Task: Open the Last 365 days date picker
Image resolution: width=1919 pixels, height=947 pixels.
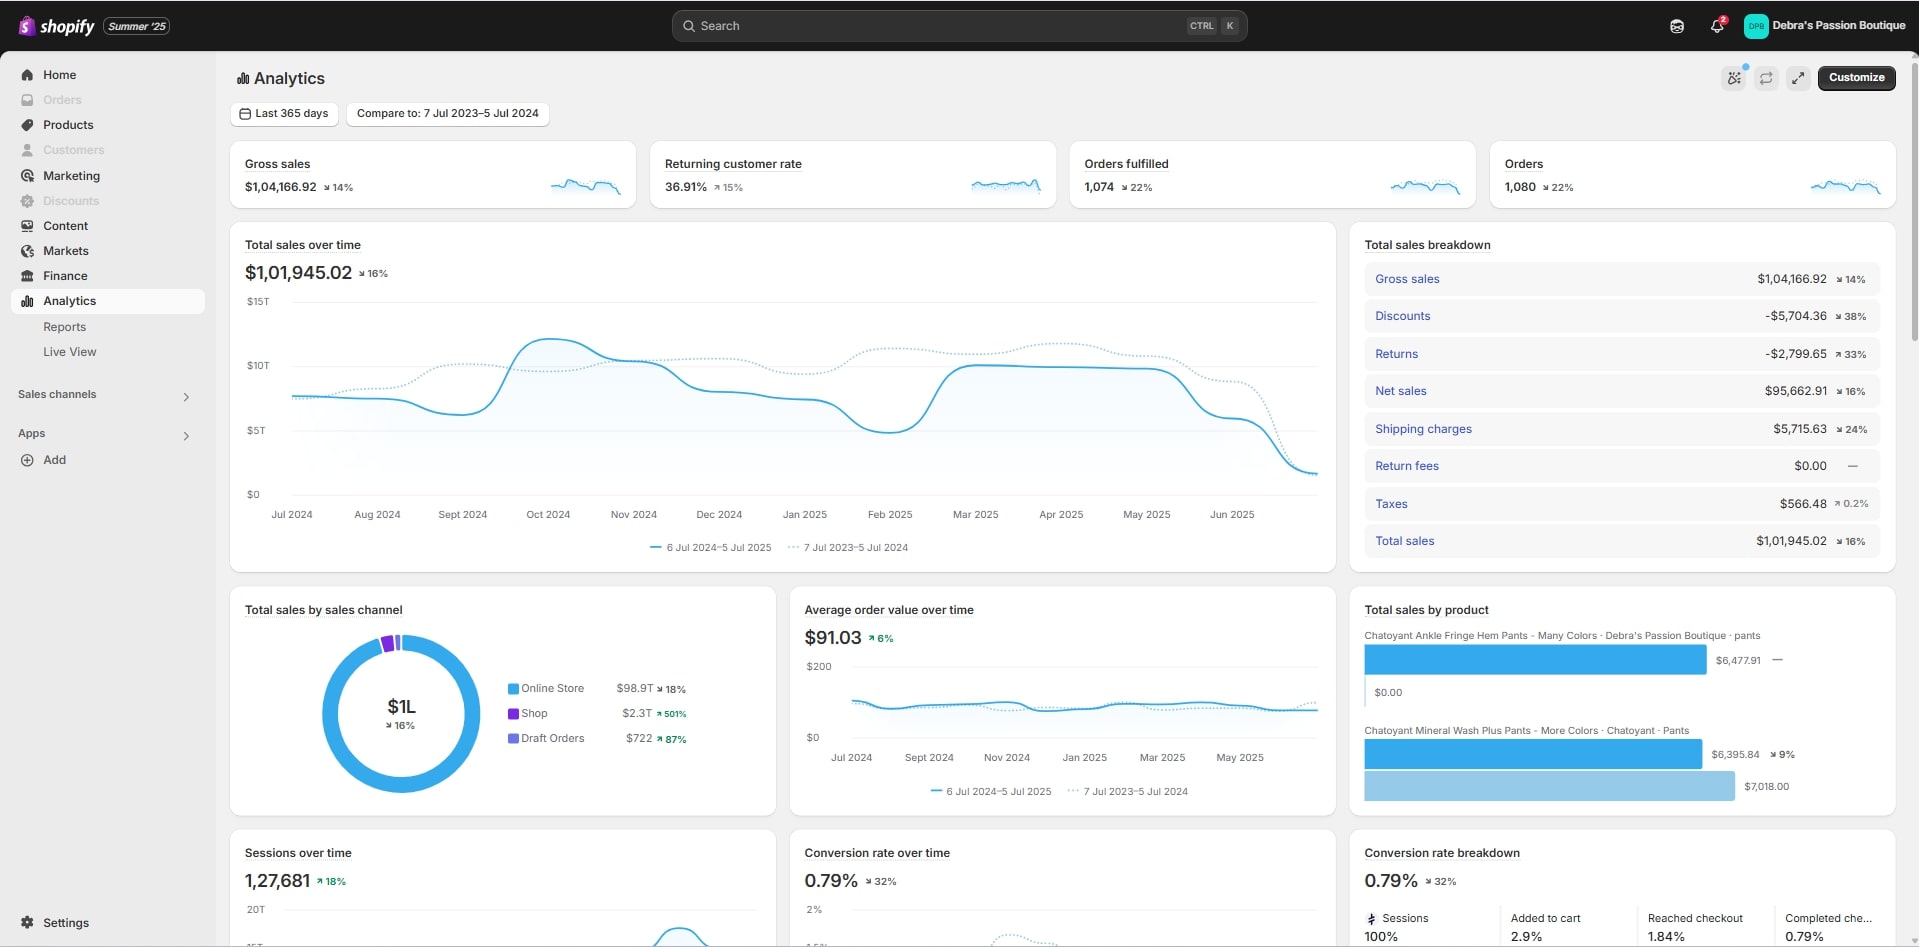Action: pos(284,114)
